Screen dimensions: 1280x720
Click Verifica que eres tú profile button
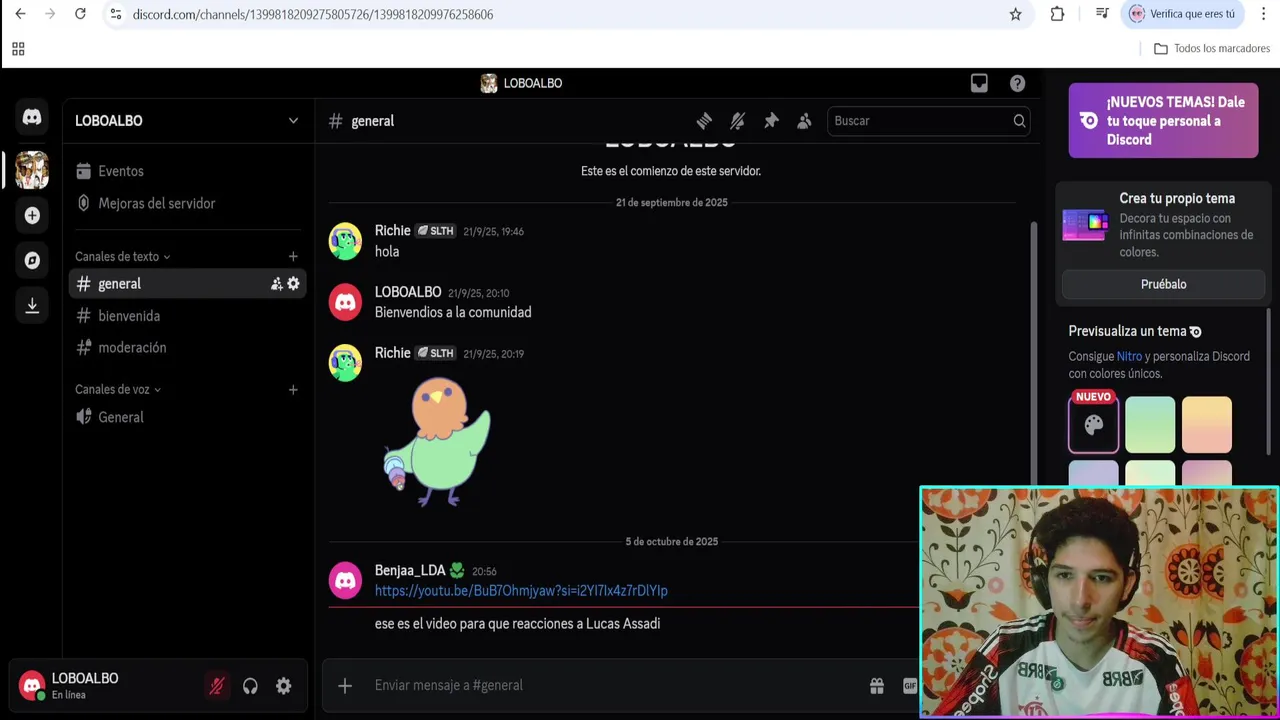(1182, 14)
